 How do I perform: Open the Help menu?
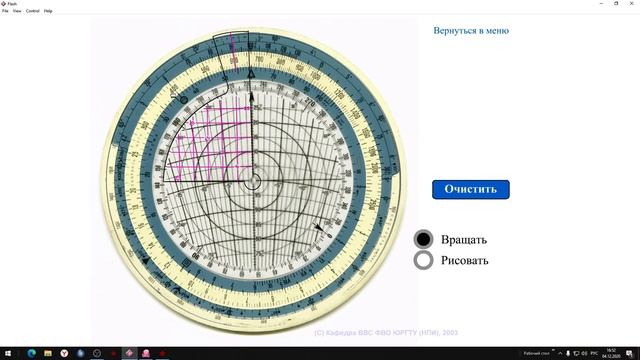(x=48, y=11)
